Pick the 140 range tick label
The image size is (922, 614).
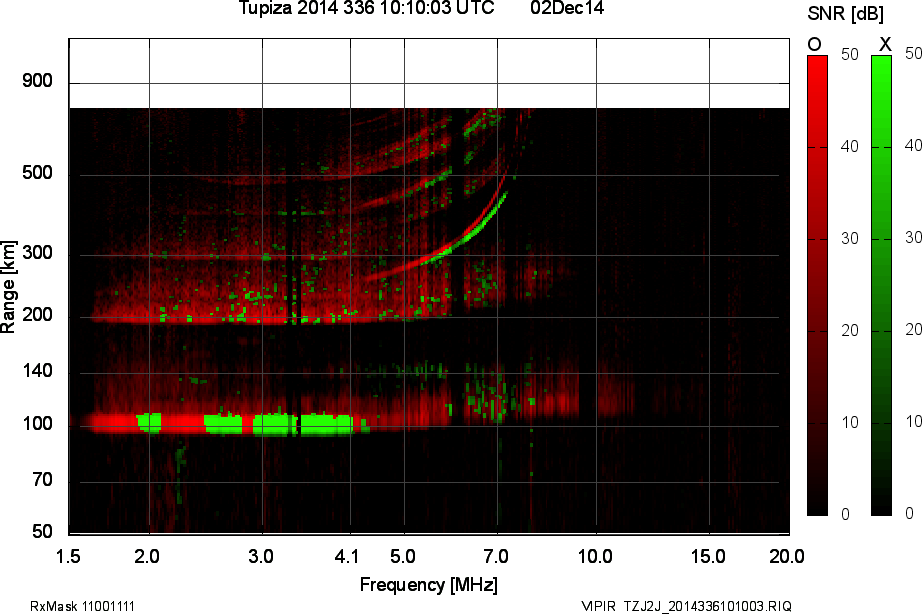coord(37,371)
